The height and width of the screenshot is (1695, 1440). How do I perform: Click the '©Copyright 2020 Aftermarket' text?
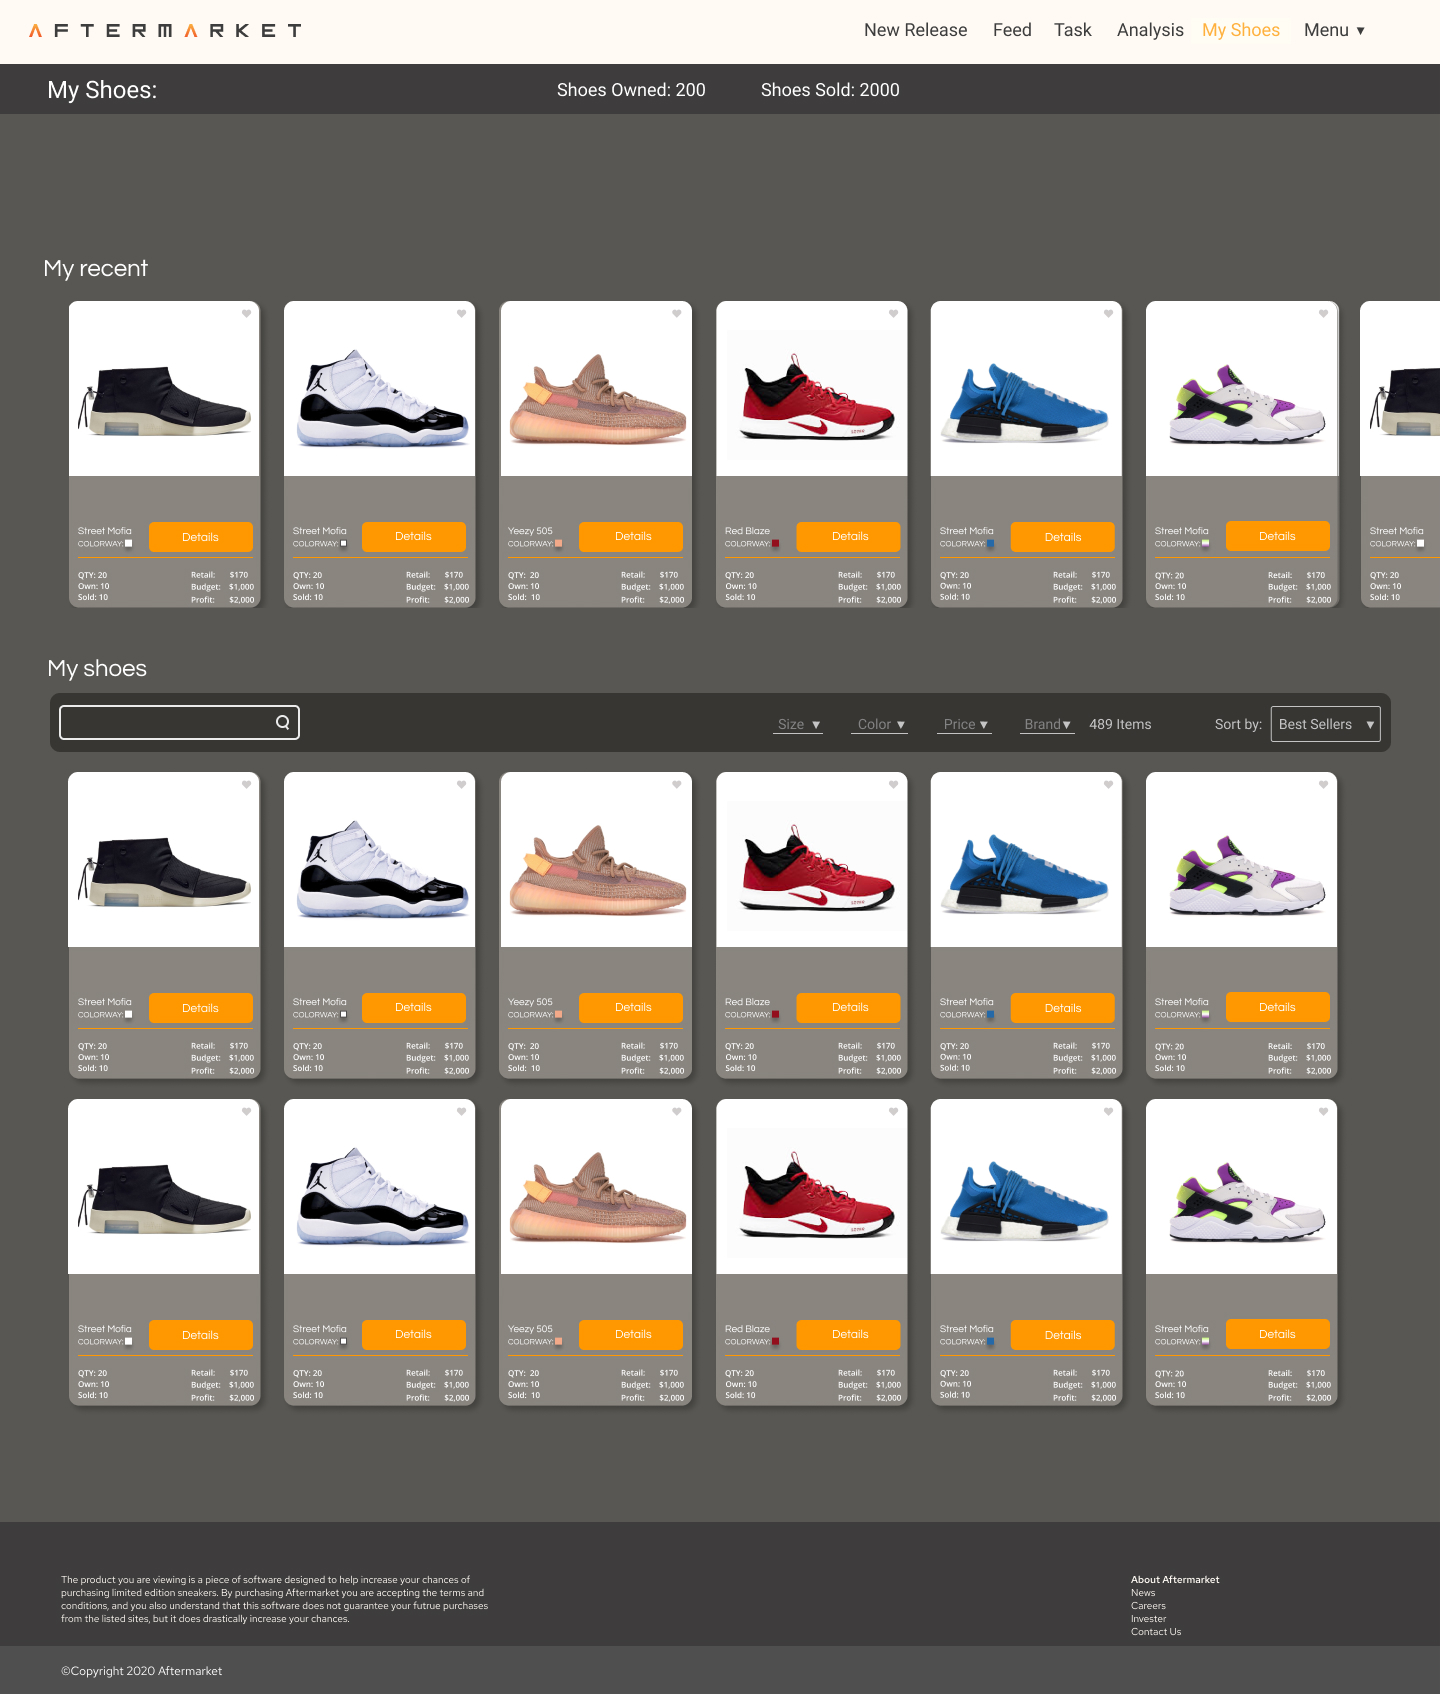[141, 1671]
